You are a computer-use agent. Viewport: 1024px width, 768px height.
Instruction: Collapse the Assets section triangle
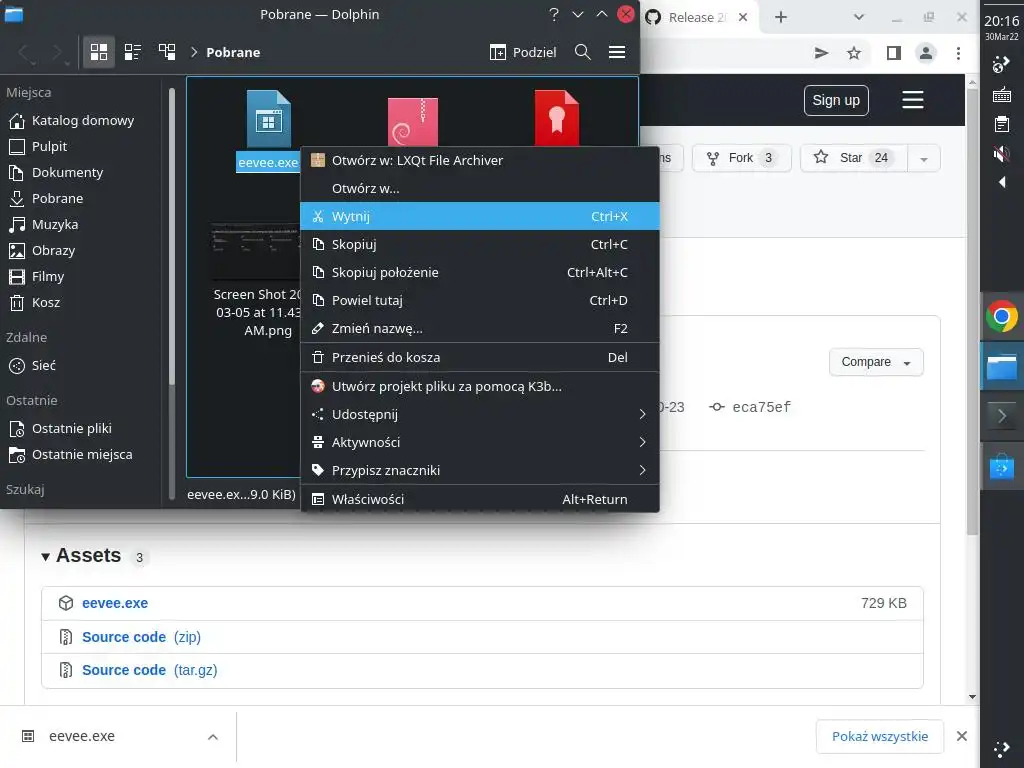pyautogui.click(x=45, y=556)
